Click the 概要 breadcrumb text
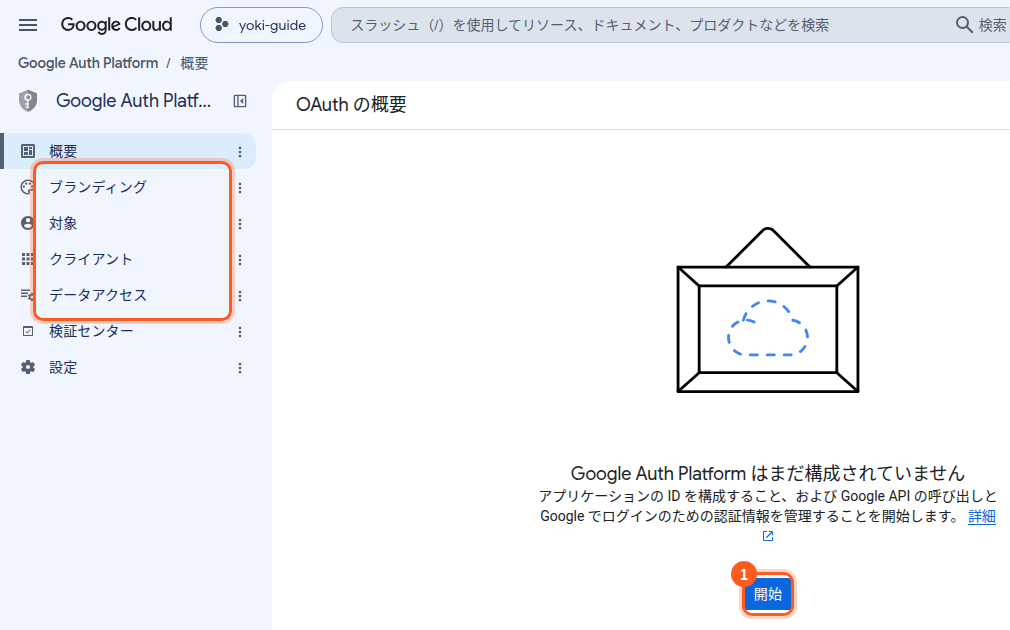 pyautogui.click(x=194, y=63)
